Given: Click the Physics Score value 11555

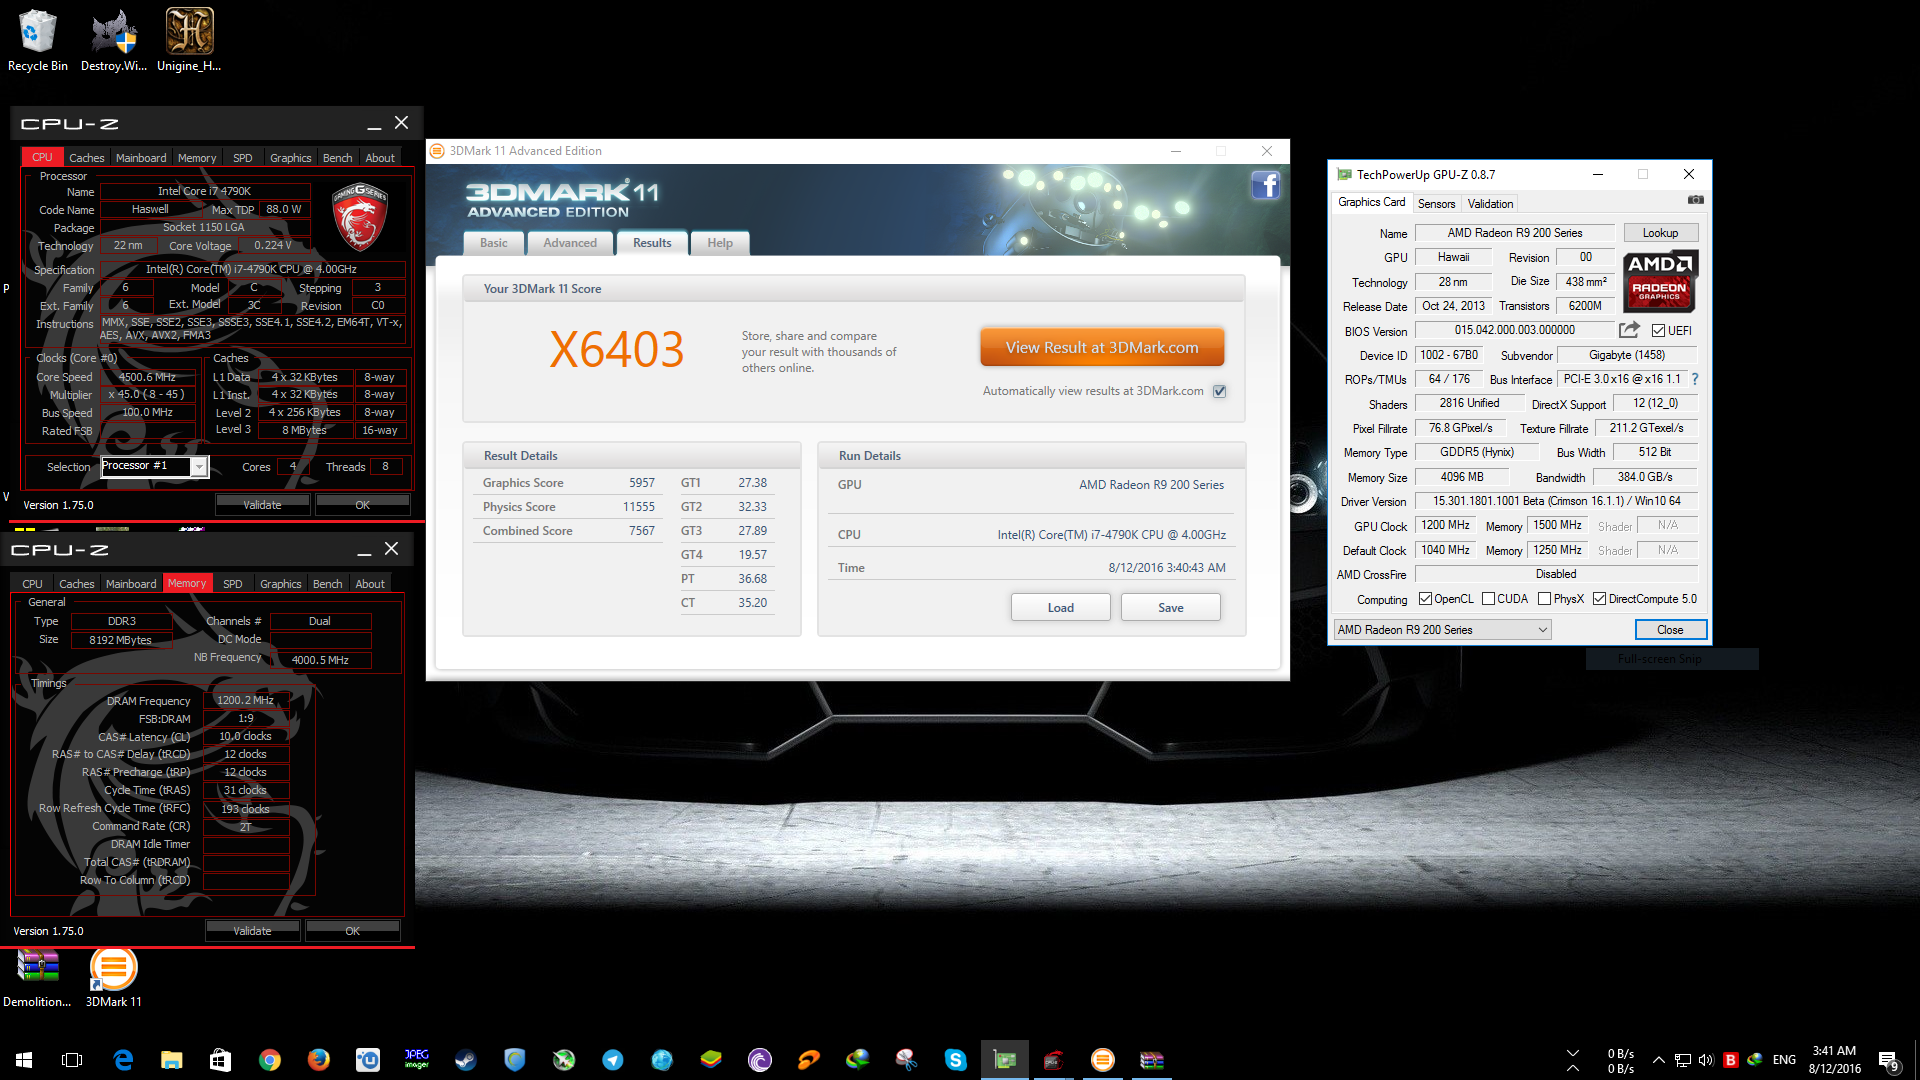Looking at the screenshot, I should [x=638, y=507].
